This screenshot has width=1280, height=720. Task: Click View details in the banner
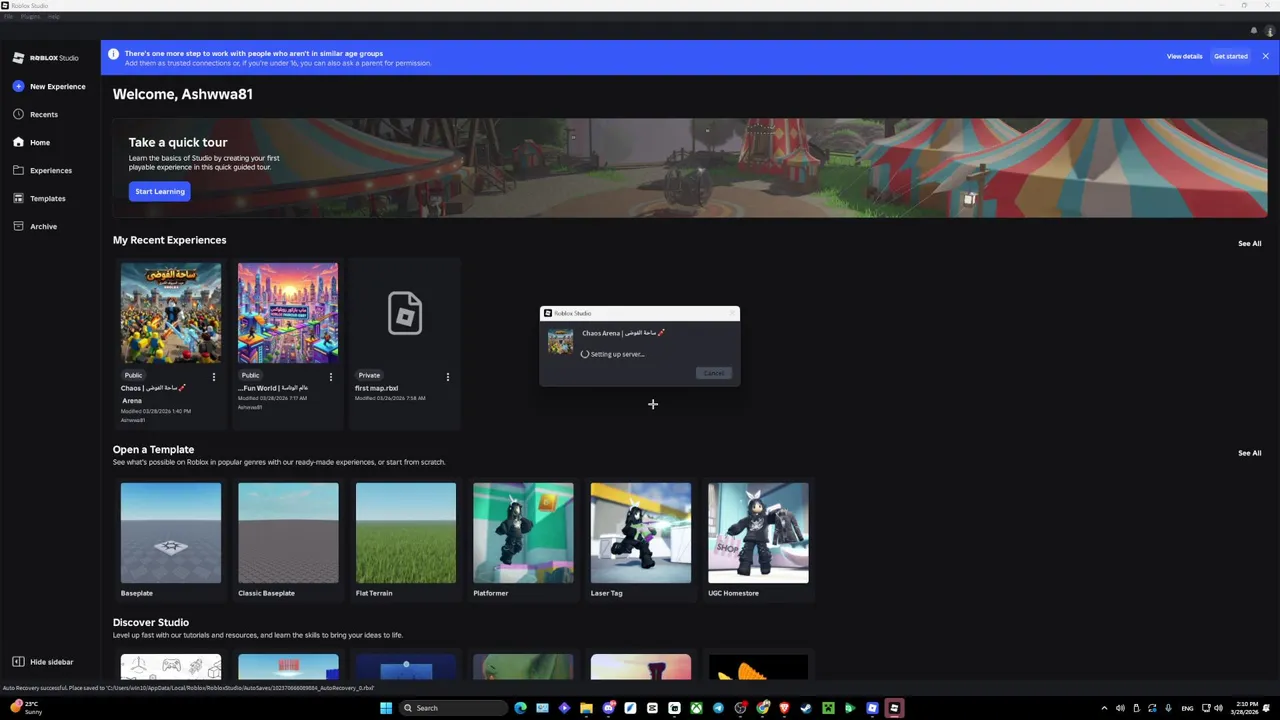coord(1184,56)
